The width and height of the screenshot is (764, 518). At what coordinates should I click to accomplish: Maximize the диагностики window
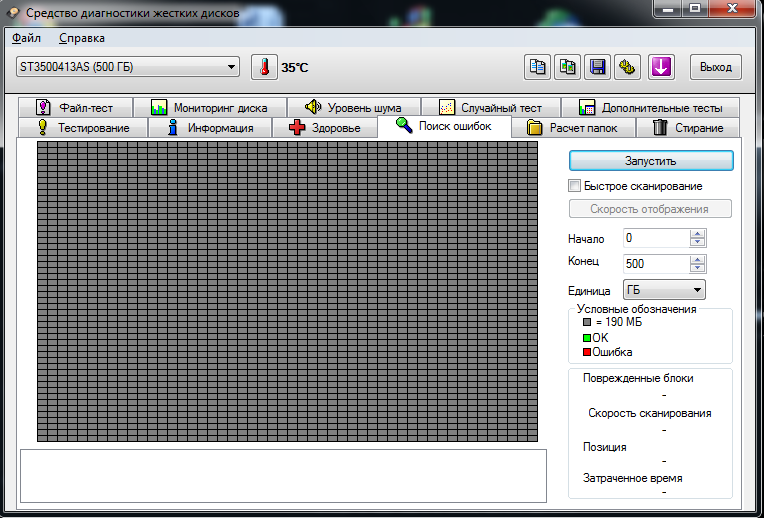(695, 8)
